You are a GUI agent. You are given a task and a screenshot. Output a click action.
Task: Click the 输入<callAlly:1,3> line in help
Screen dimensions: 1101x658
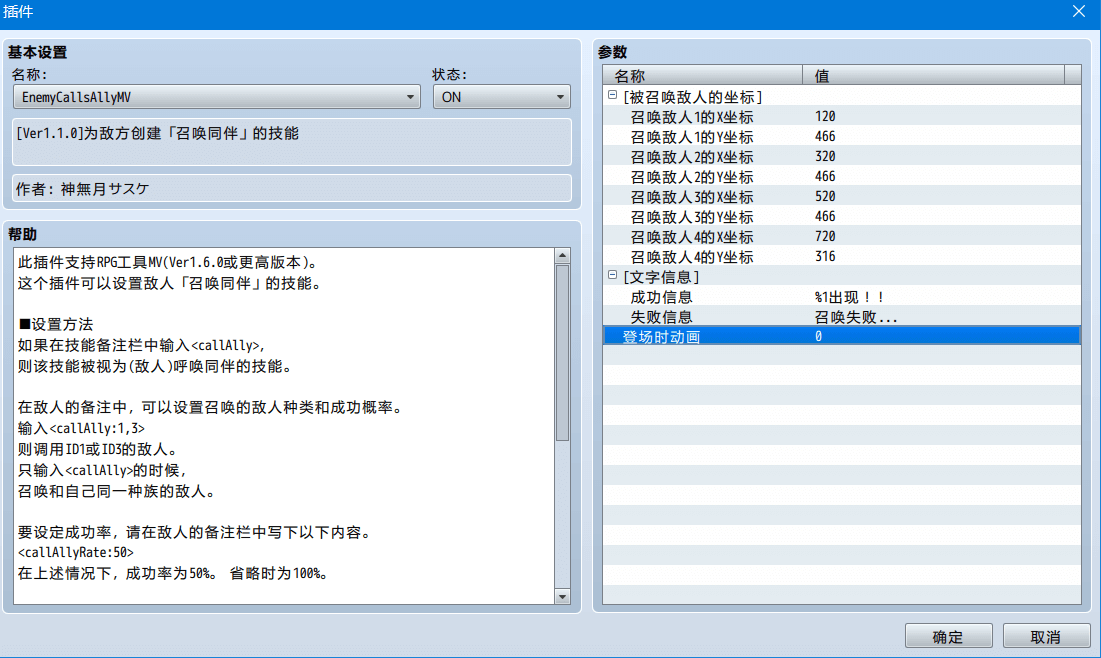click(81, 428)
